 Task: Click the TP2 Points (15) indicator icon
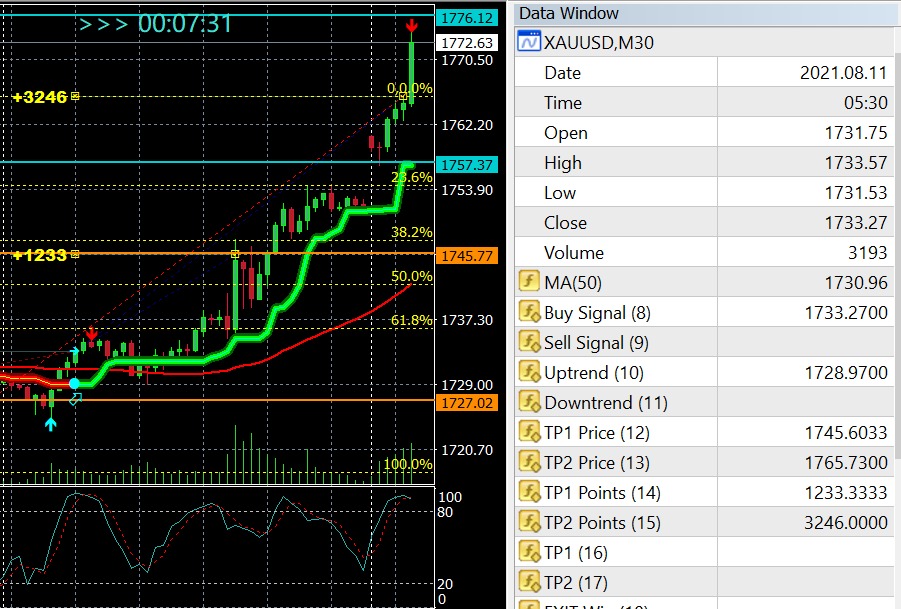pos(529,522)
